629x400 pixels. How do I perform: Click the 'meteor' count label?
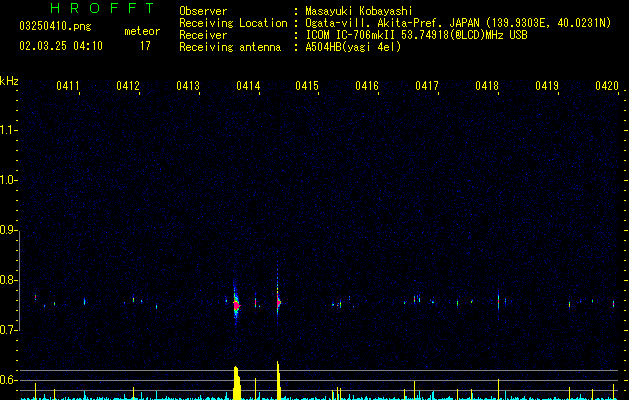pyautogui.click(x=142, y=31)
